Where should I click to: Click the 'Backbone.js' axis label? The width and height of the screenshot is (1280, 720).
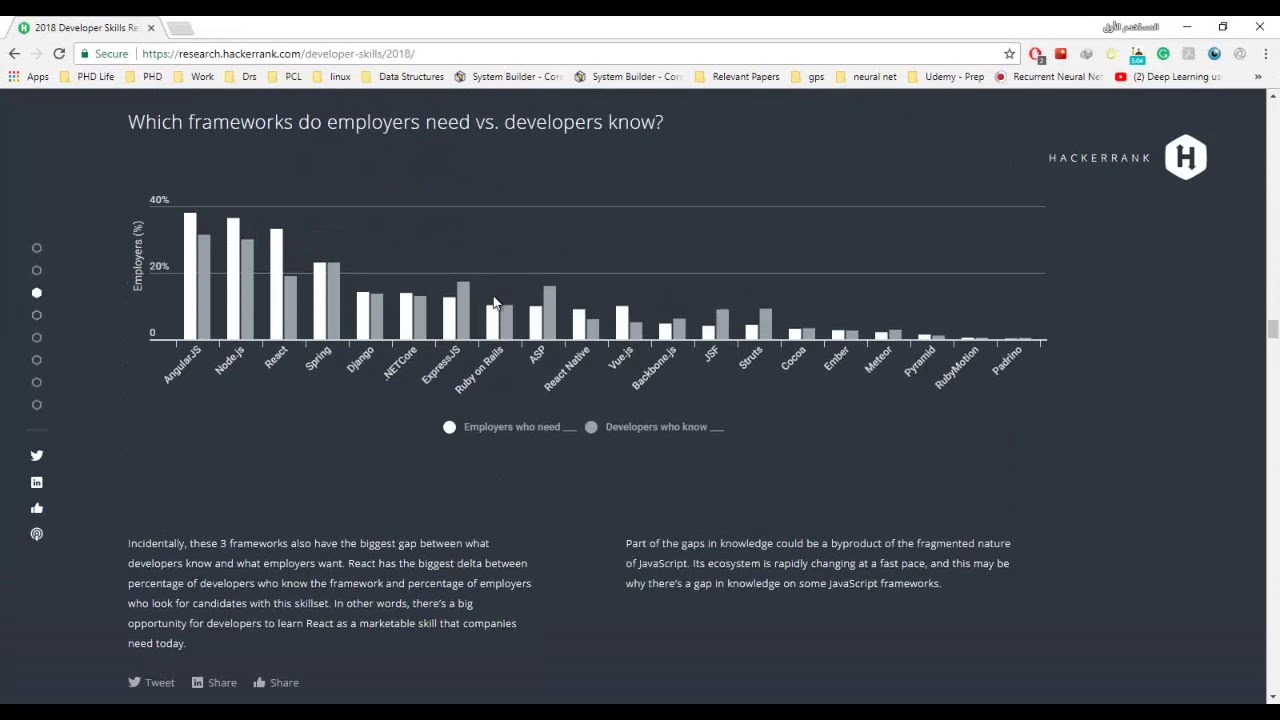click(x=654, y=368)
